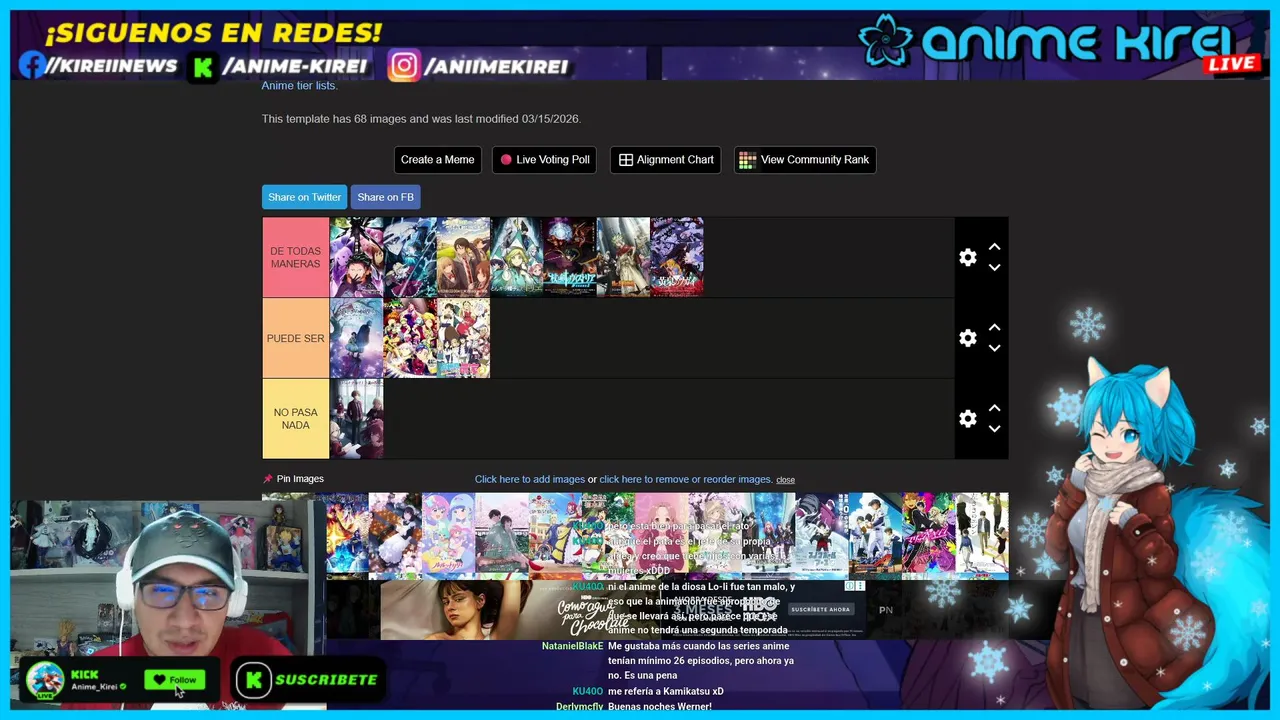Move DE TODAS MANERAS tier down arrow
Screen dimensions: 1280x720
point(994,267)
